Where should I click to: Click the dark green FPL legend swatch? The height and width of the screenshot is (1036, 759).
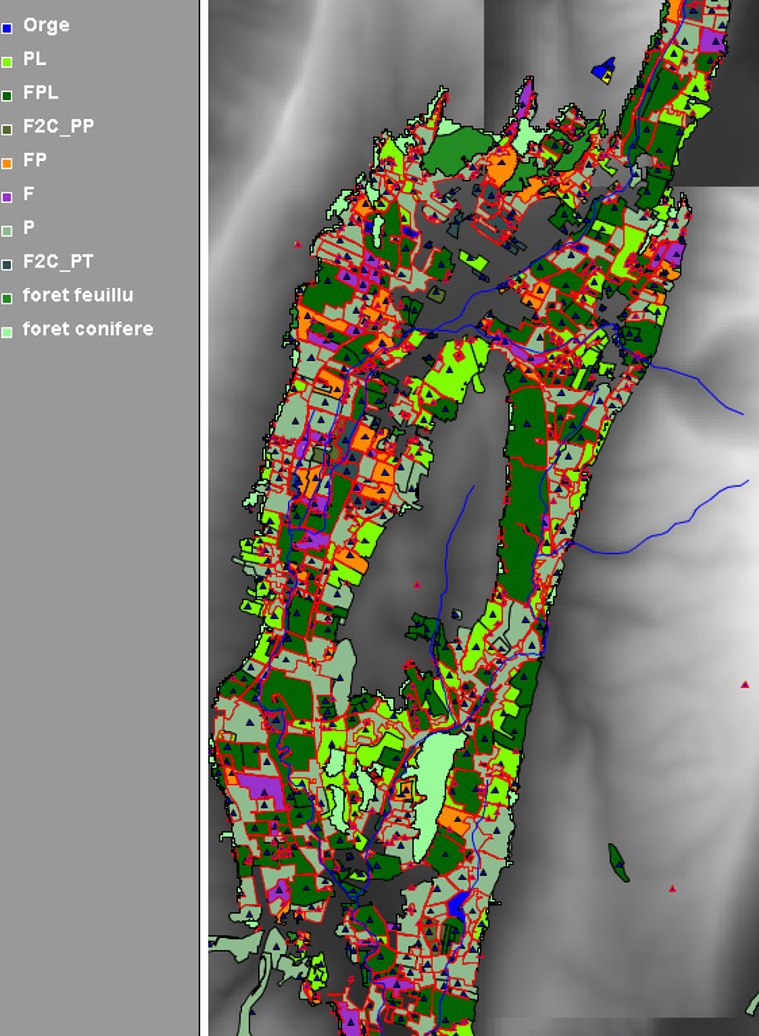point(7,95)
